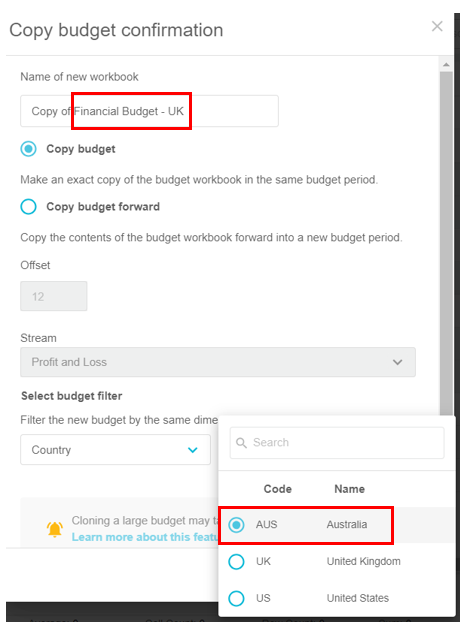460x622 pixels.
Task: Click the country Search box
Action: (x=337, y=443)
